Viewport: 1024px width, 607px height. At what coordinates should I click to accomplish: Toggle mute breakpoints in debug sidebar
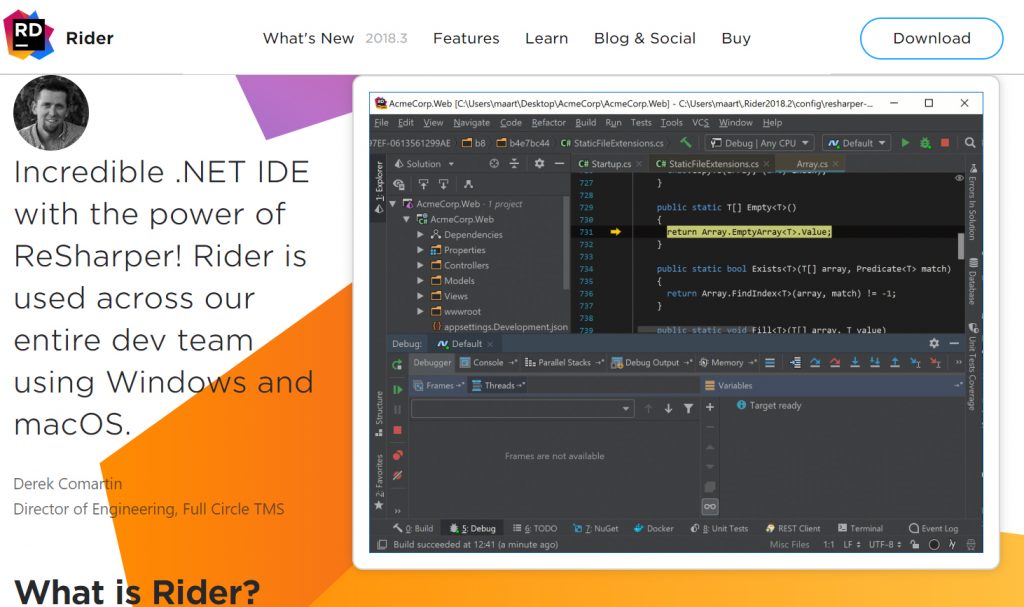(x=398, y=475)
